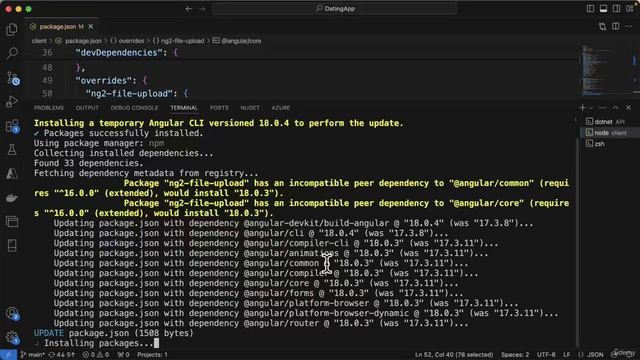Open the Explorer view in activity bar
Screen dimensions: 640x360
pos(12,29)
